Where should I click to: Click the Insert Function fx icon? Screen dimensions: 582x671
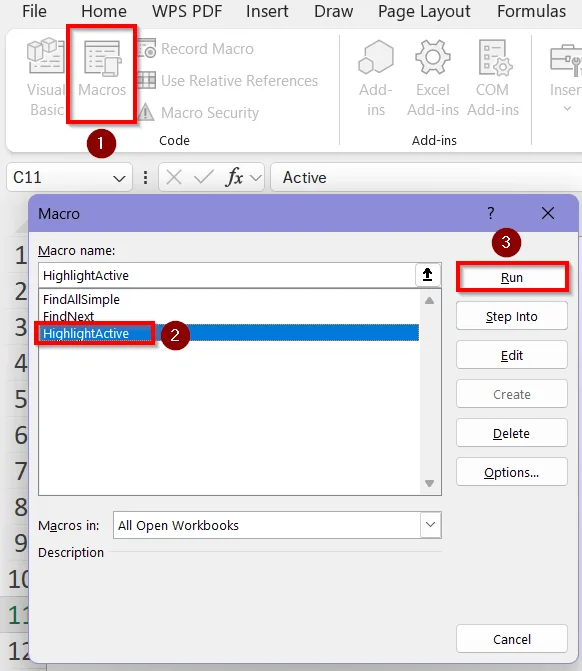point(235,177)
